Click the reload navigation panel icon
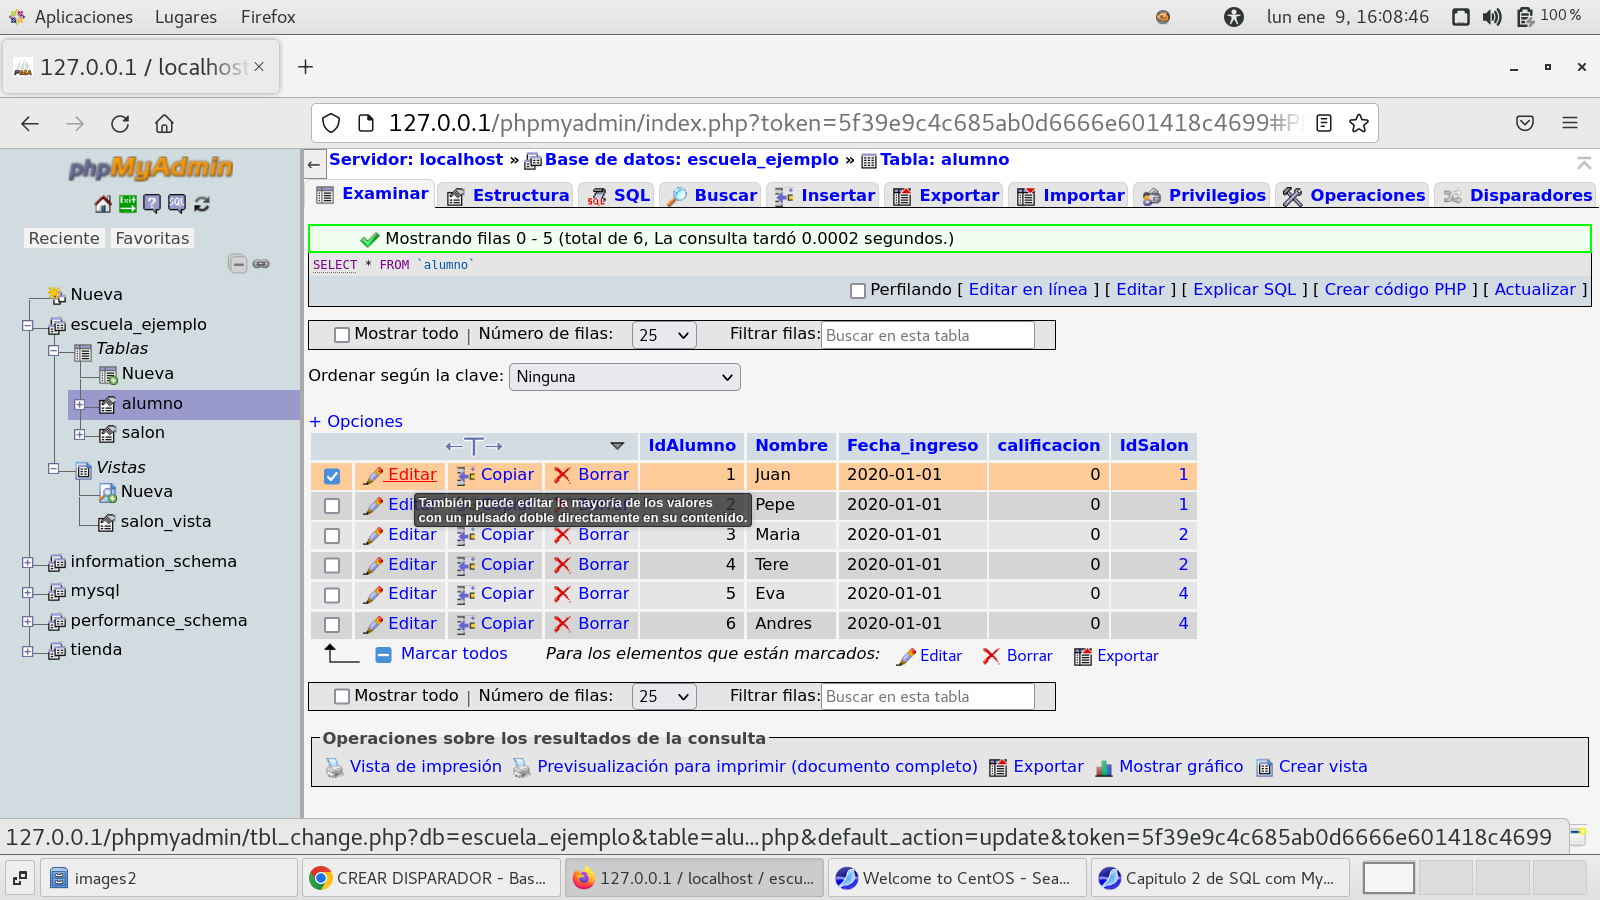Screen dimensions: 1600x900 coord(202,204)
